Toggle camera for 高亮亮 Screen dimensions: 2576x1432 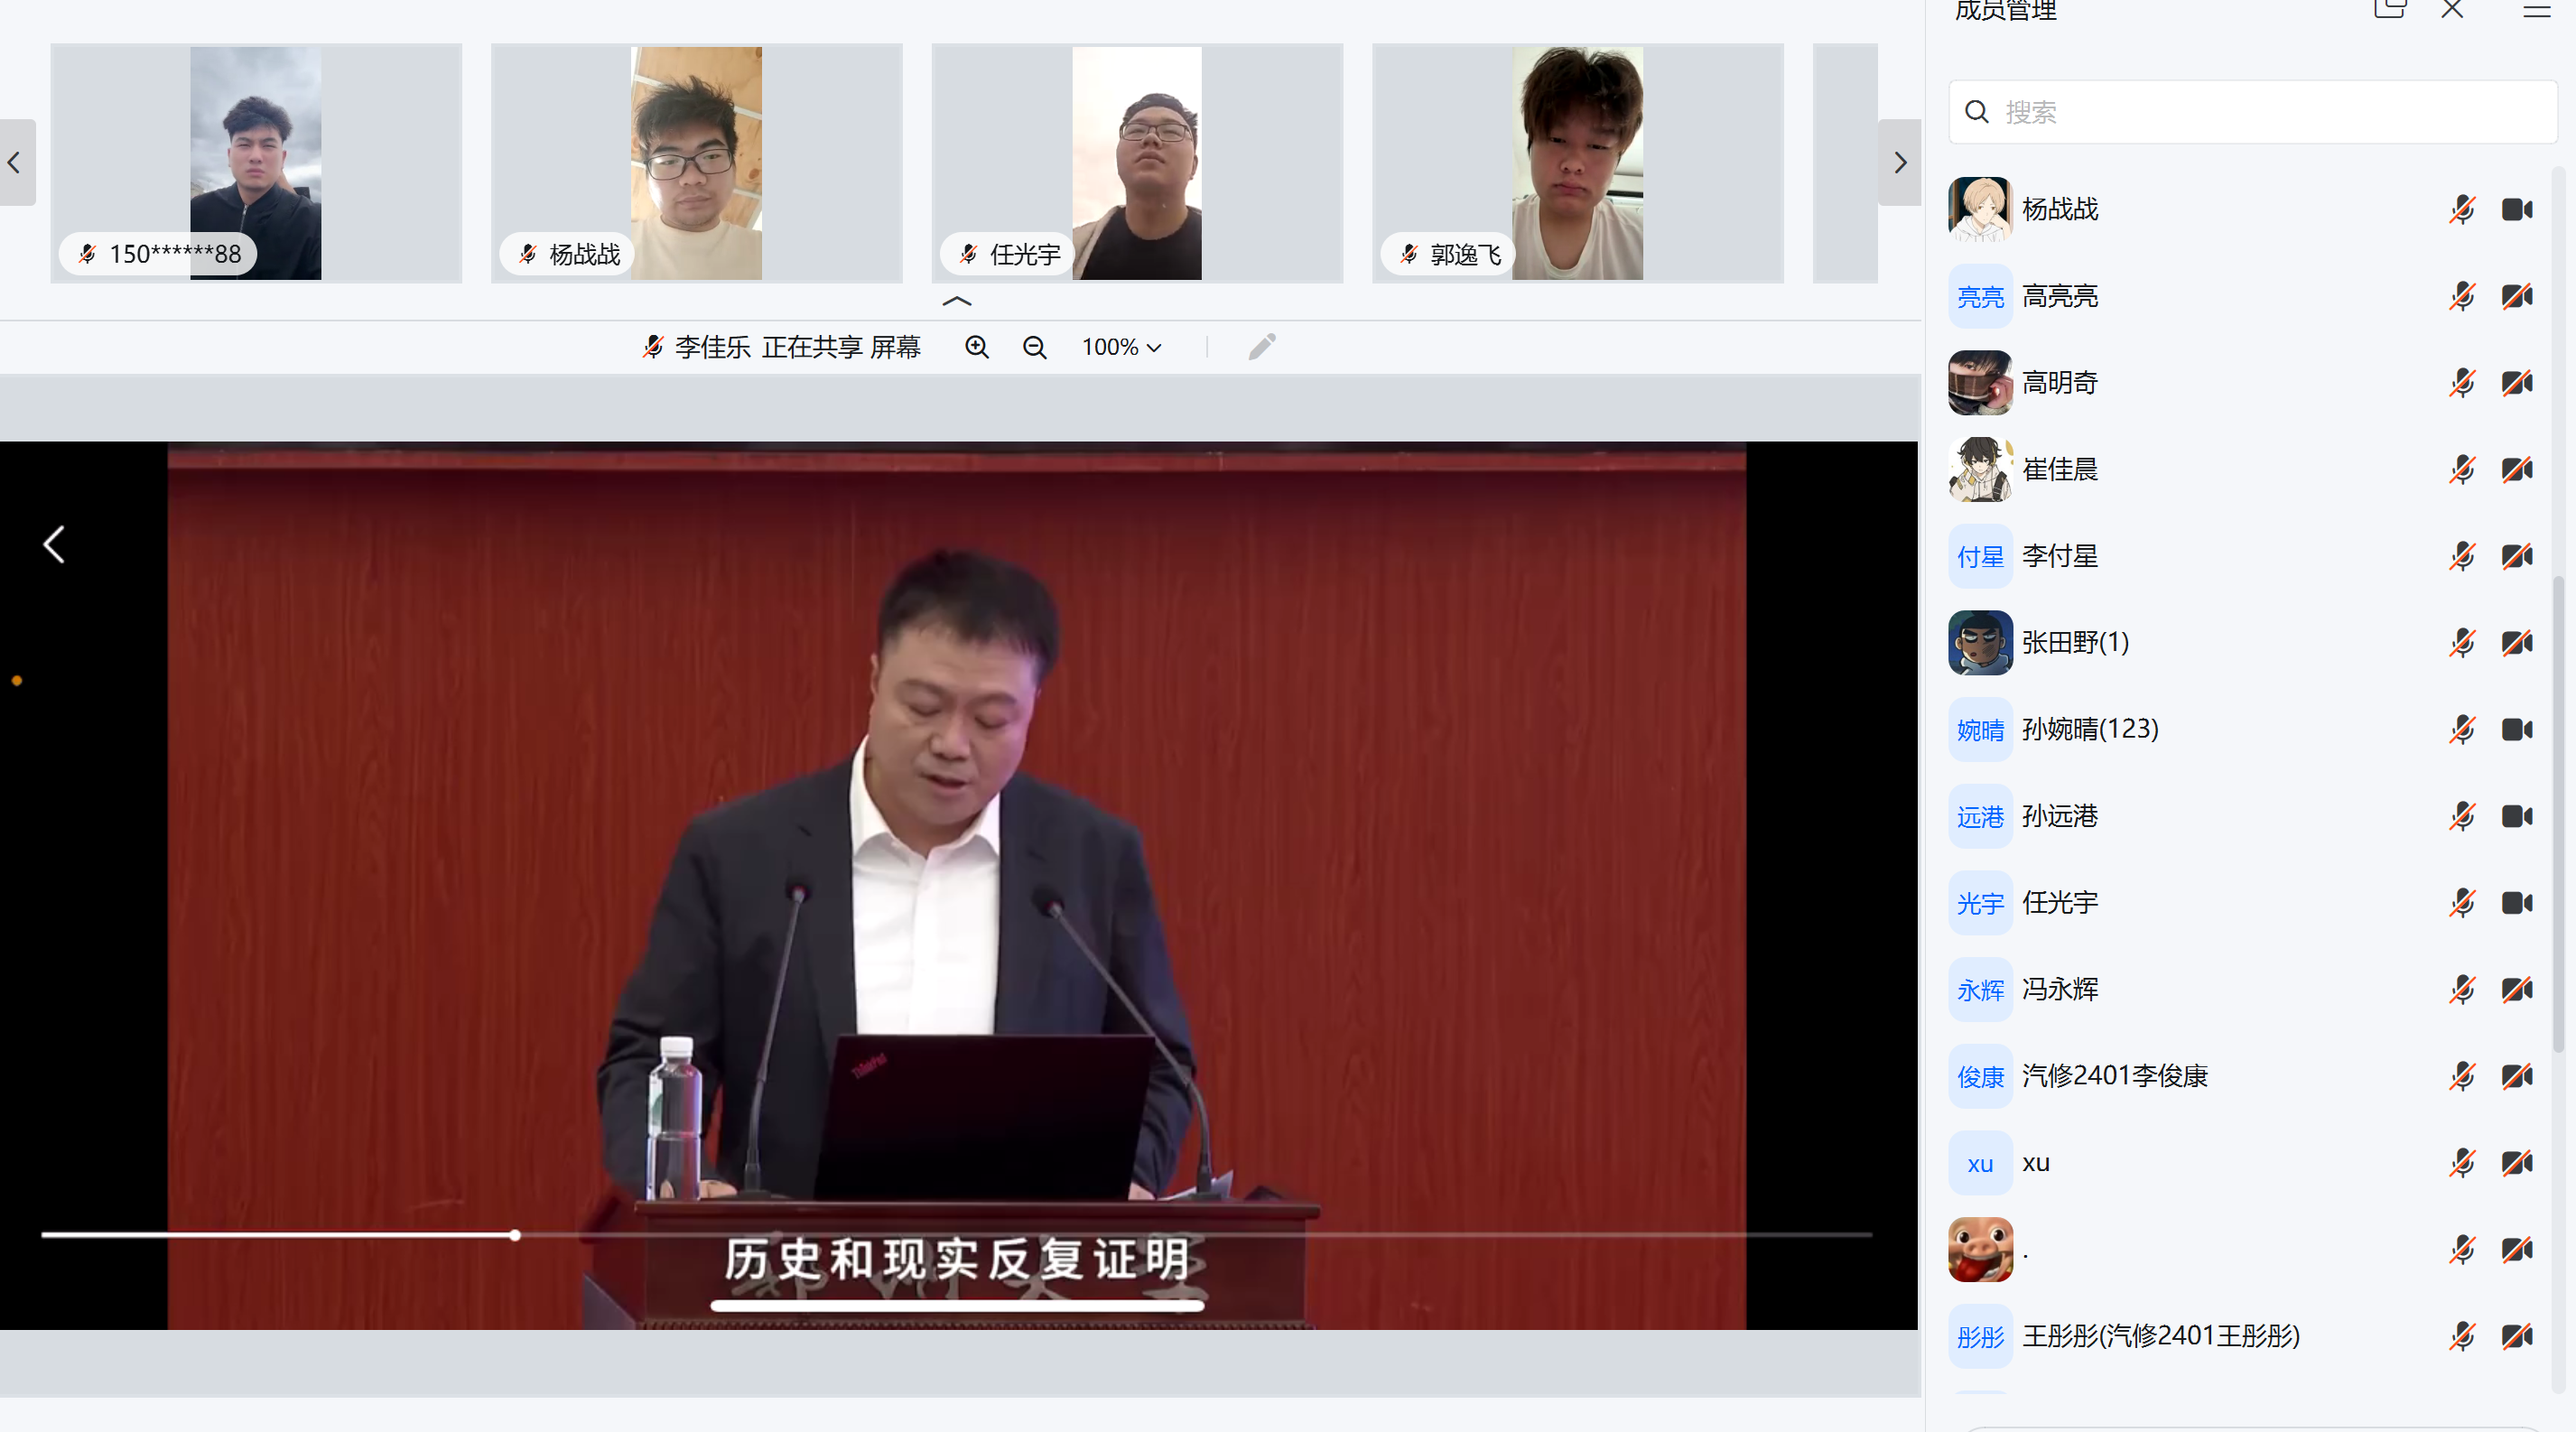point(2517,296)
